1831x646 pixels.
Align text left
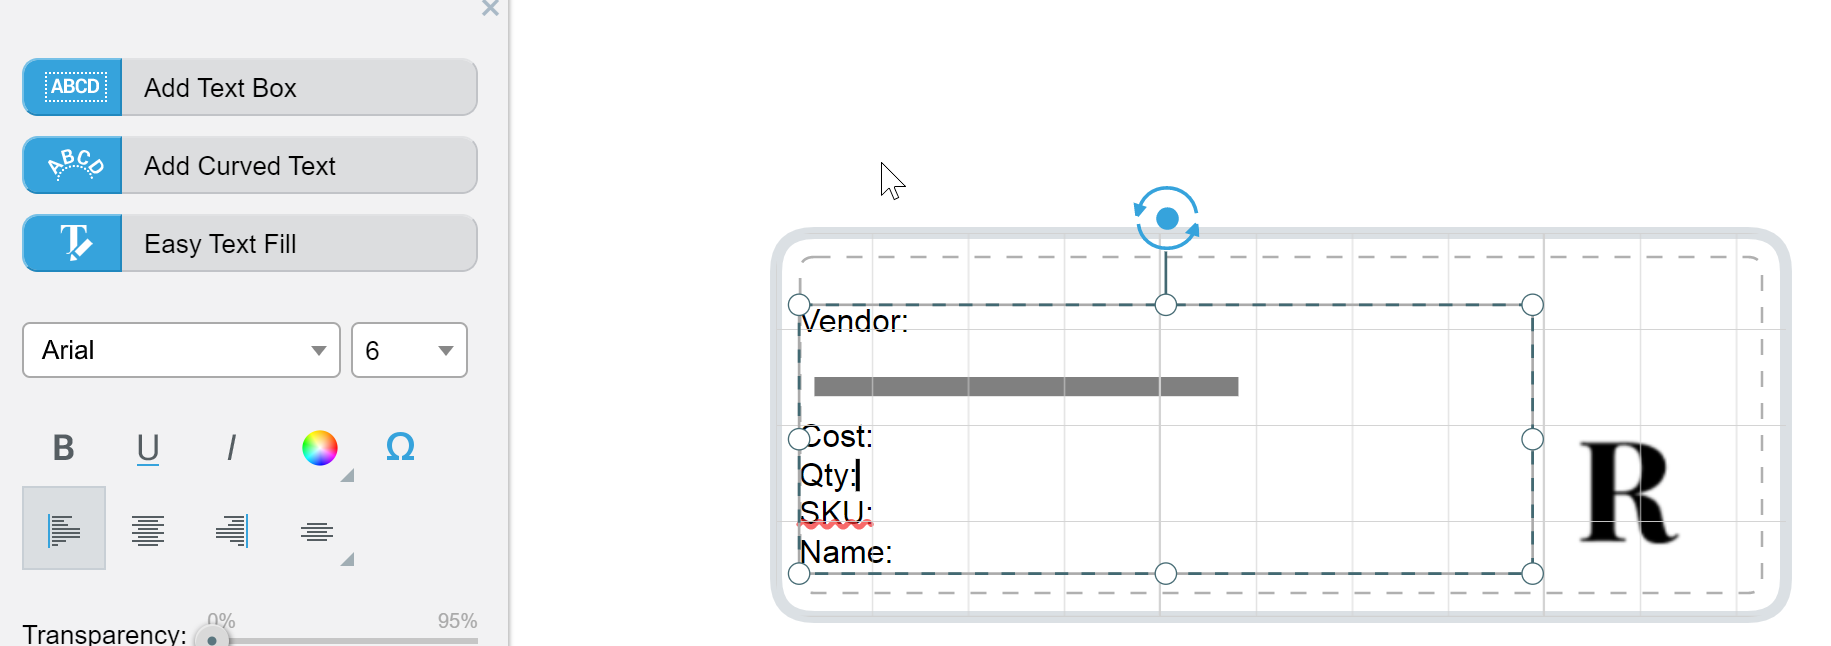click(64, 529)
